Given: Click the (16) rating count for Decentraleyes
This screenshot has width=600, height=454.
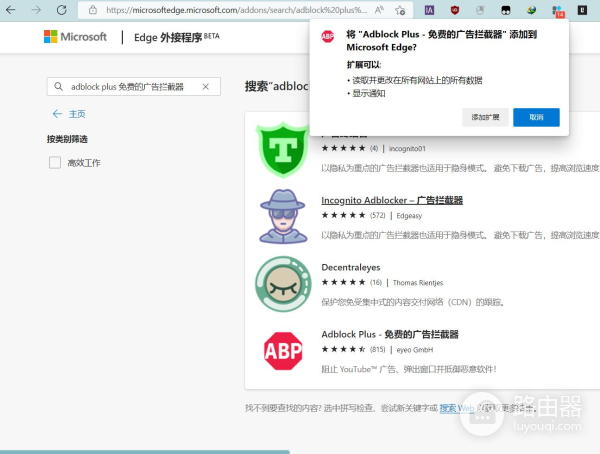Looking at the screenshot, I should 376,283.
